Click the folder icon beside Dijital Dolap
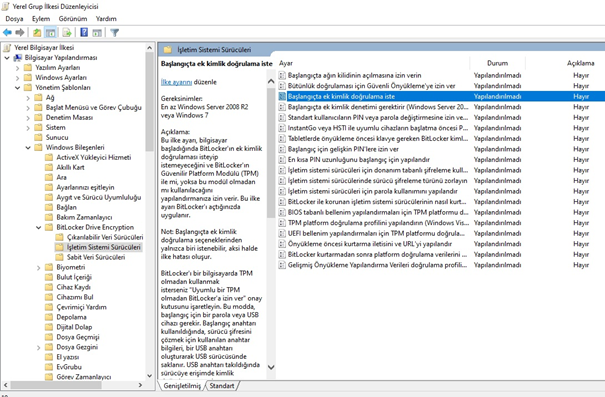Screen dimensions: 605x397 pos(49,327)
